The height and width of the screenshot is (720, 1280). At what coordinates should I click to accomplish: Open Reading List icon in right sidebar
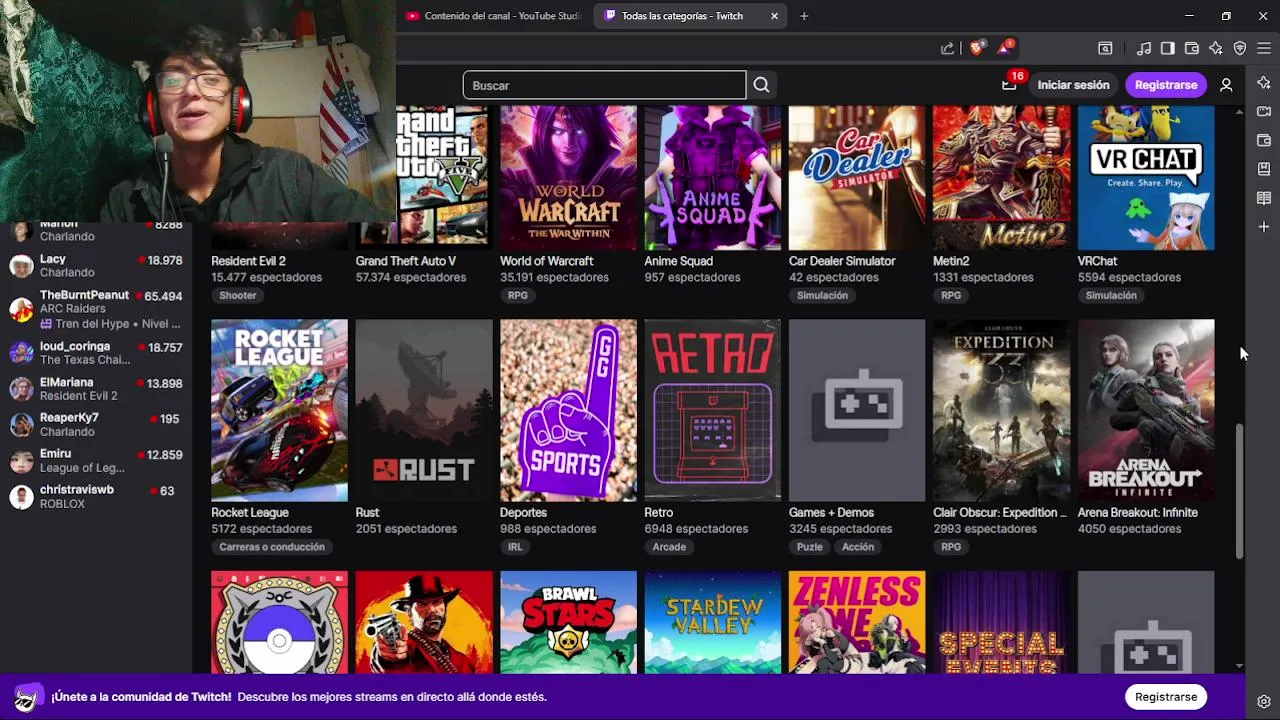point(1264,198)
